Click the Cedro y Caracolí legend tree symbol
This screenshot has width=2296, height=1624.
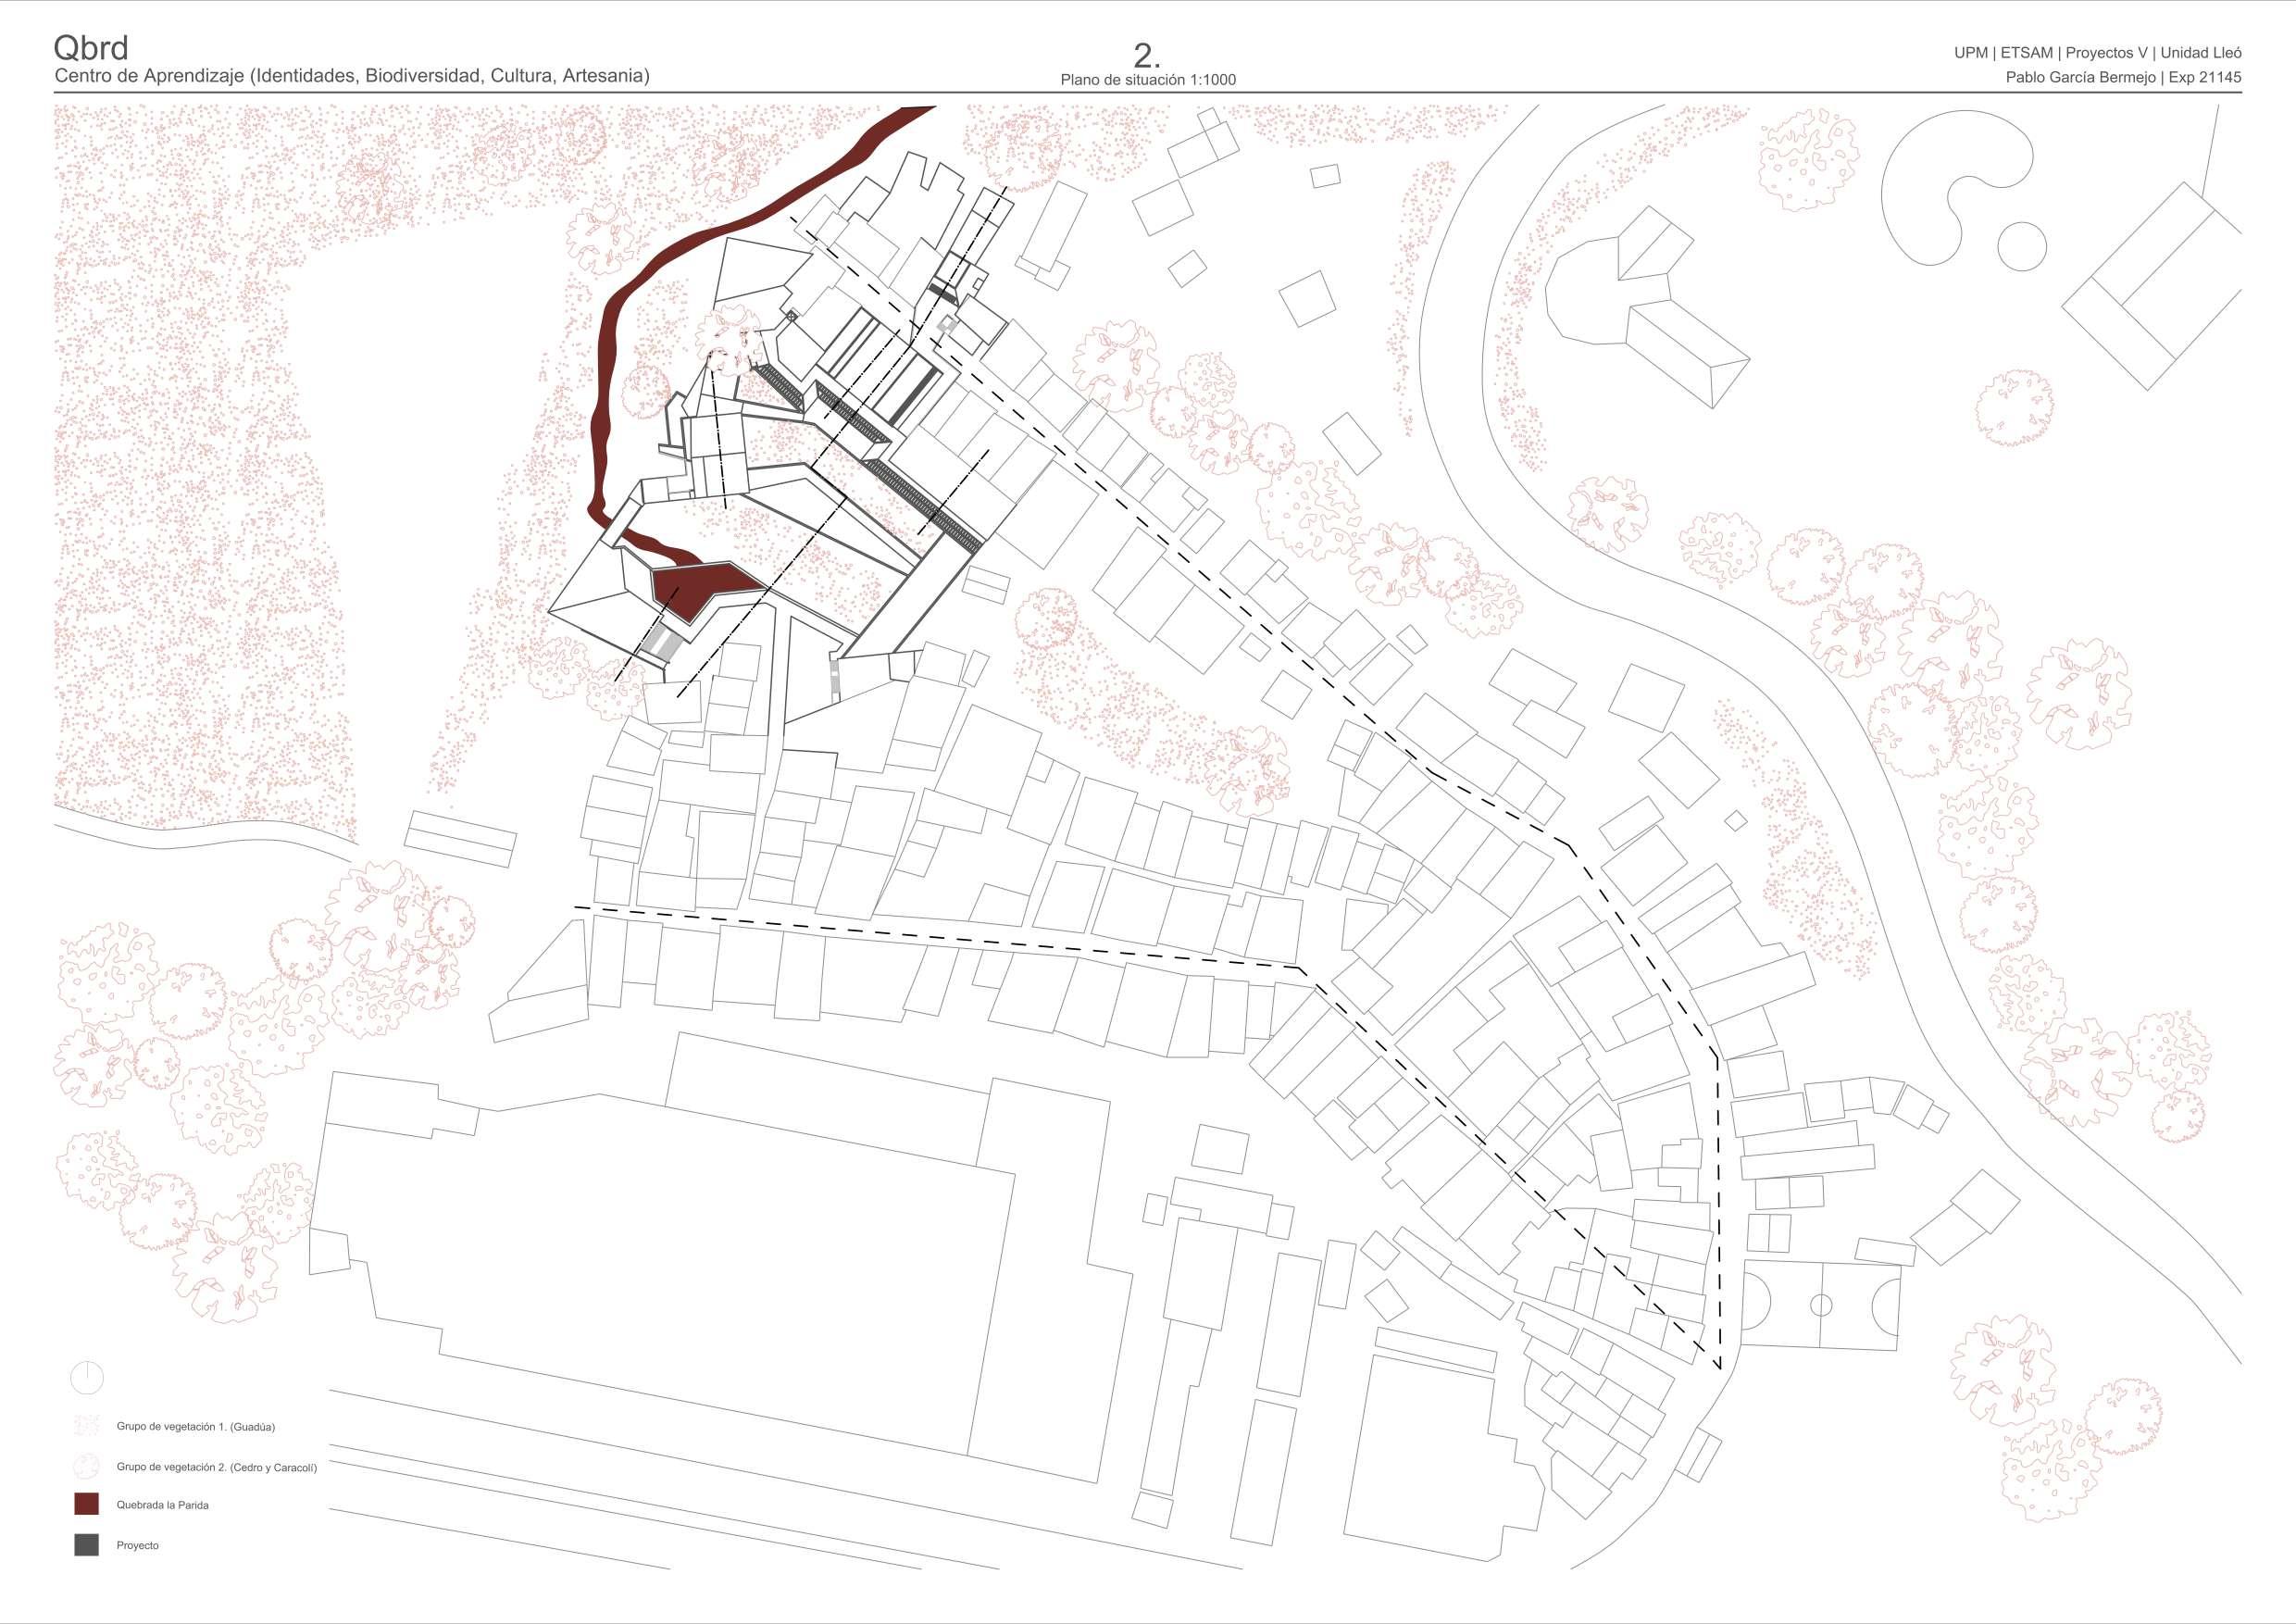pyautogui.click(x=87, y=1466)
